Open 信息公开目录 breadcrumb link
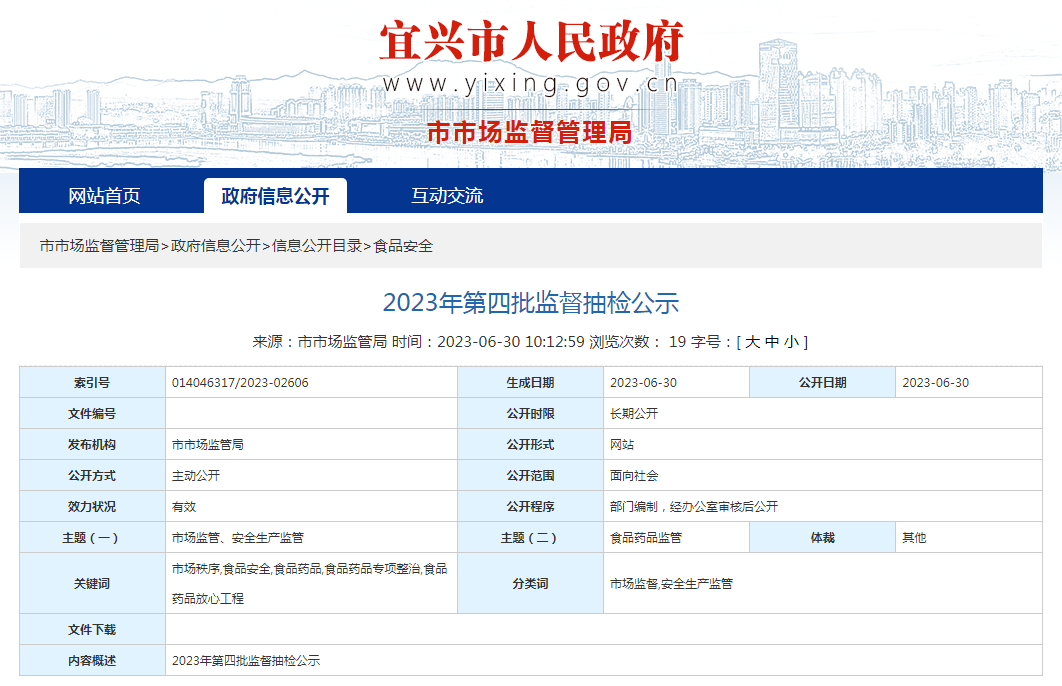 click(x=317, y=246)
